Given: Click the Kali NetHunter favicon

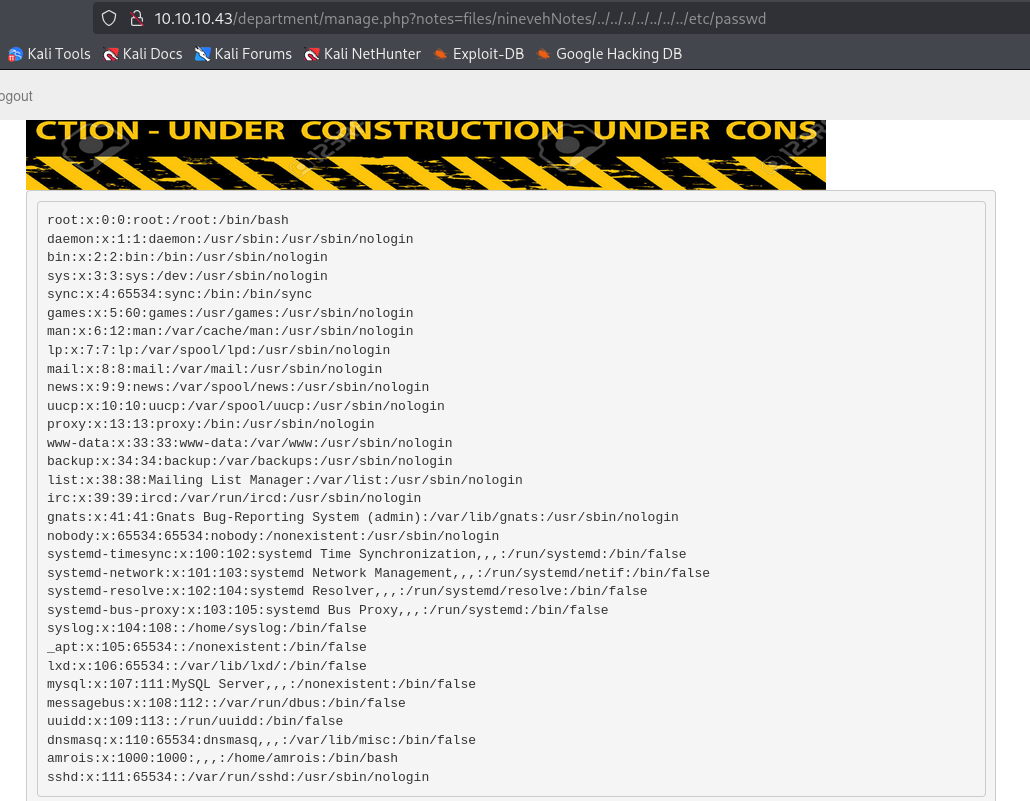Looking at the screenshot, I should pyautogui.click(x=311, y=55).
